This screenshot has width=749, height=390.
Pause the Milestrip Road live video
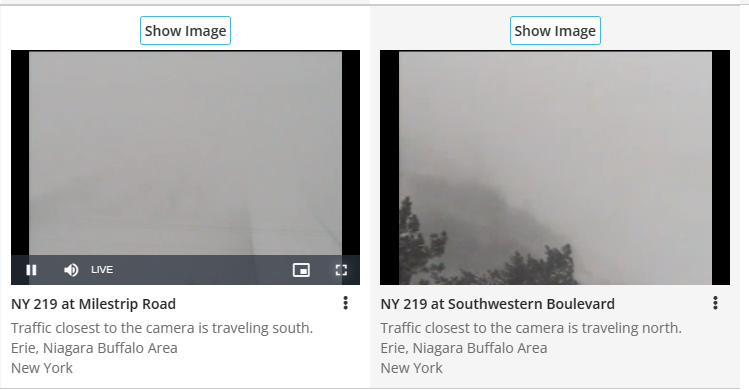click(x=32, y=270)
